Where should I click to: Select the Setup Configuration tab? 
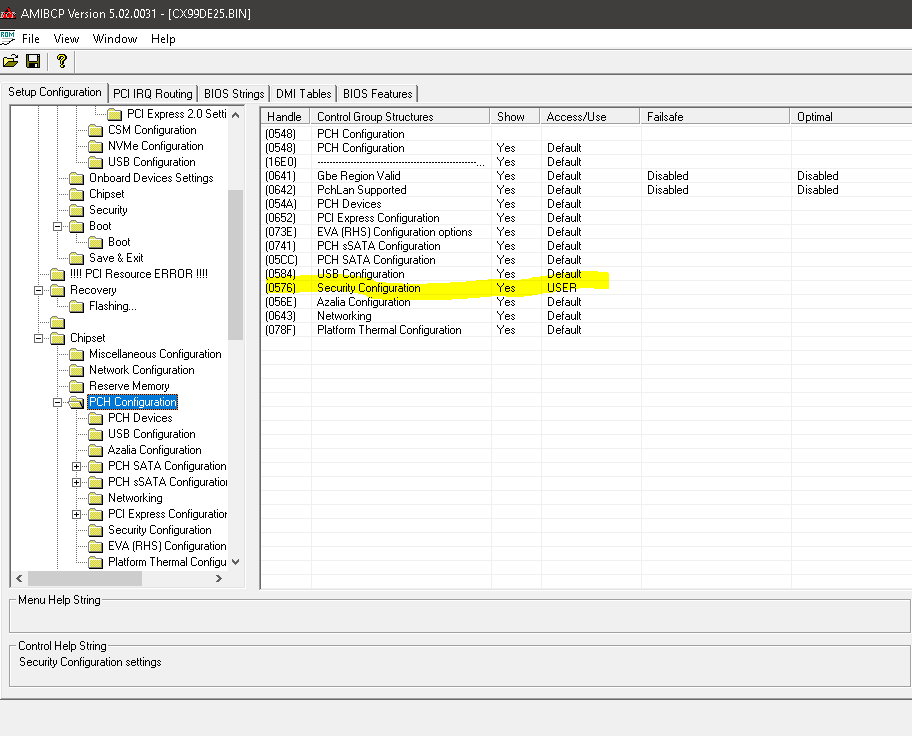click(55, 92)
